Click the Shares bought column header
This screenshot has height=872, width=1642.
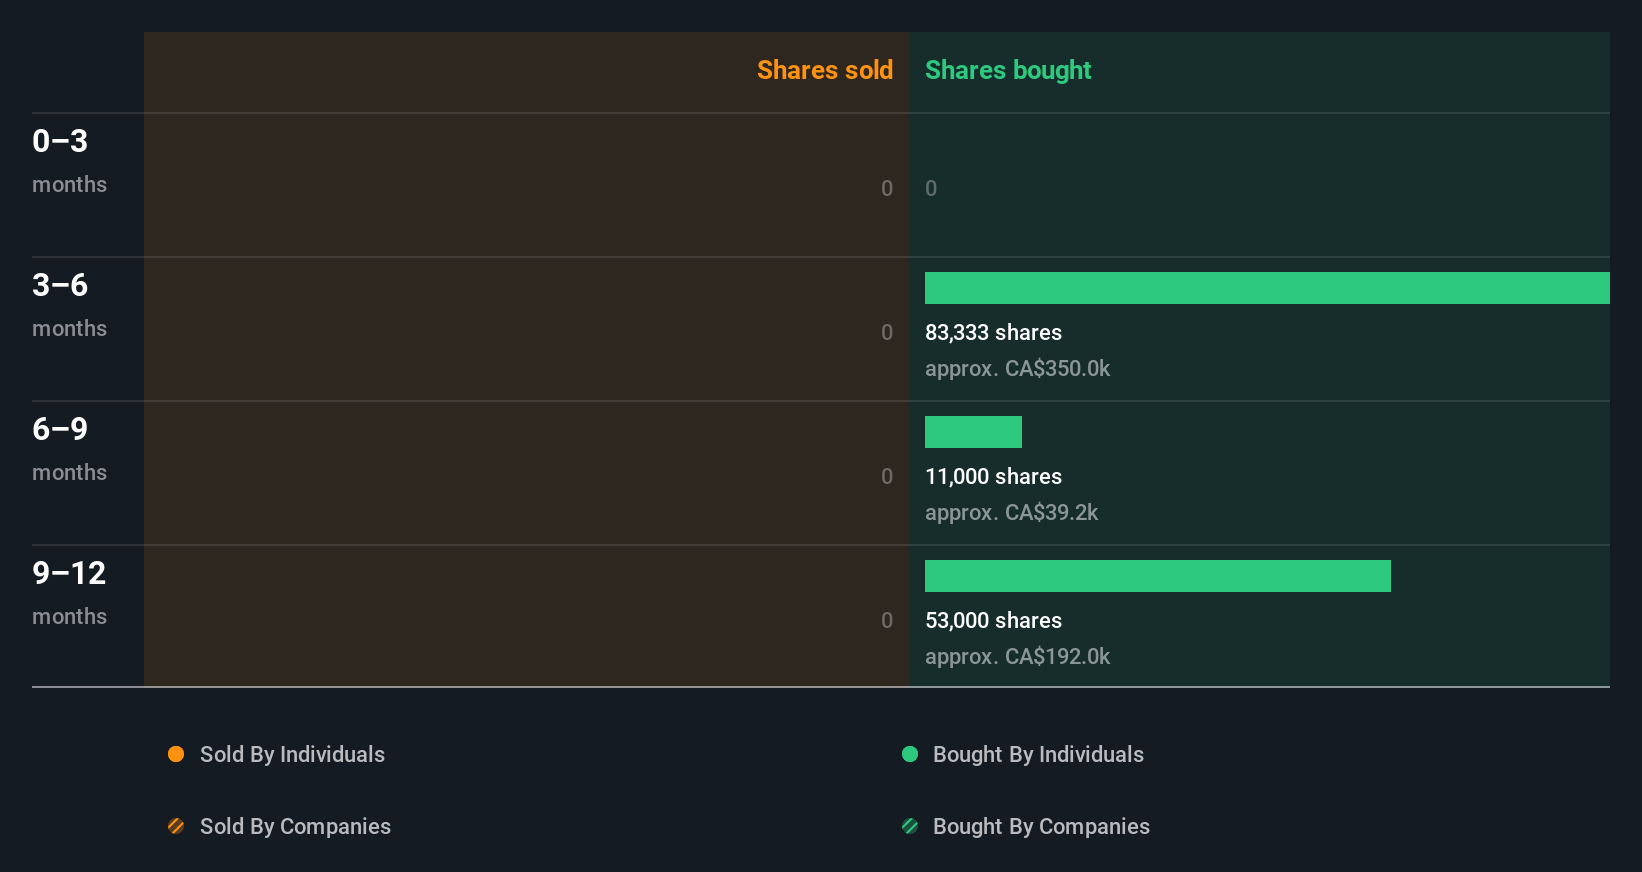(x=1008, y=70)
